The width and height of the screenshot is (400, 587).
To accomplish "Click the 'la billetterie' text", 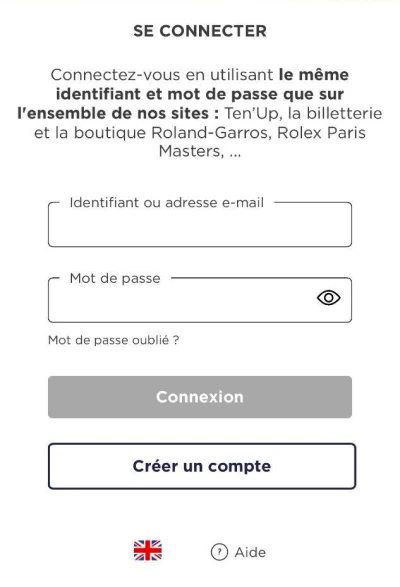I will 335,113.
